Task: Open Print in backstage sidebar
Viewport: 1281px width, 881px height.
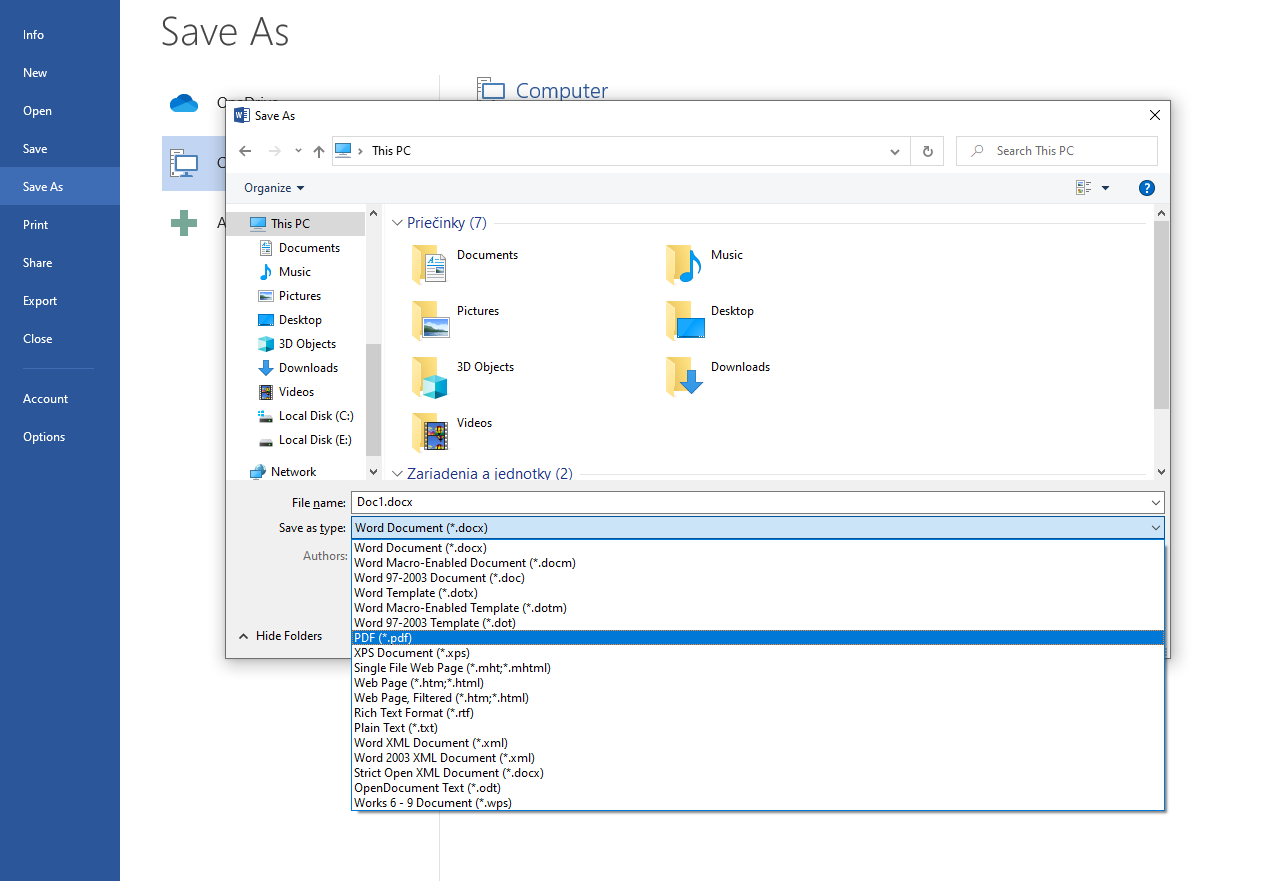Action: coord(60,225)
